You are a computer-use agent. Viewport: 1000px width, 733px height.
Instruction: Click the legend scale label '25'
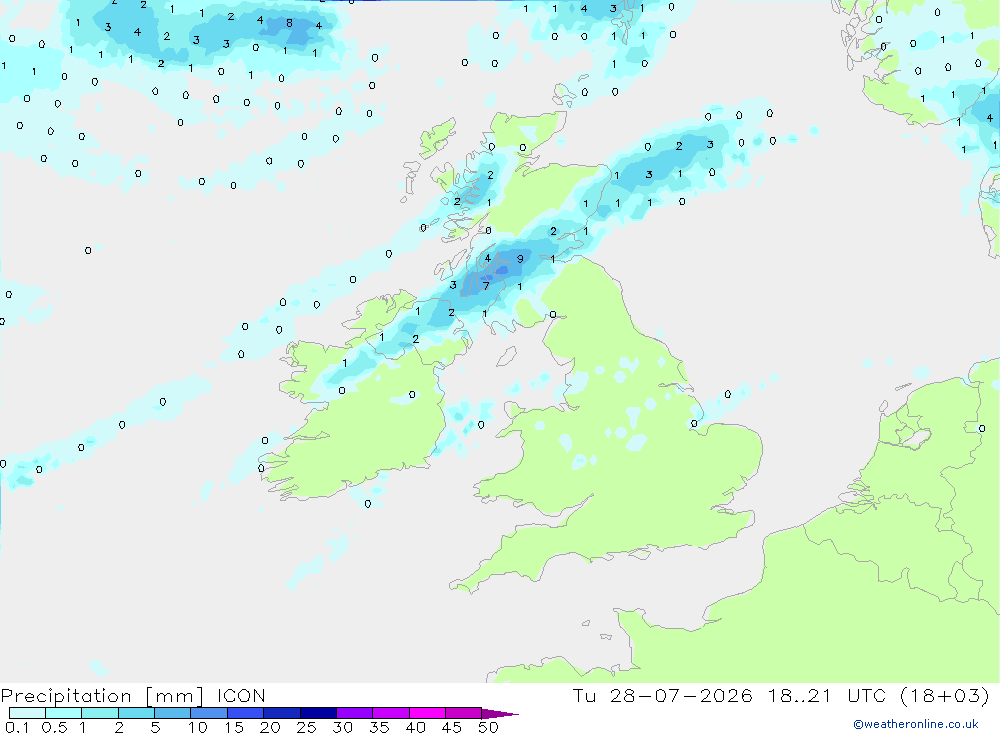(x=306, y=727)
